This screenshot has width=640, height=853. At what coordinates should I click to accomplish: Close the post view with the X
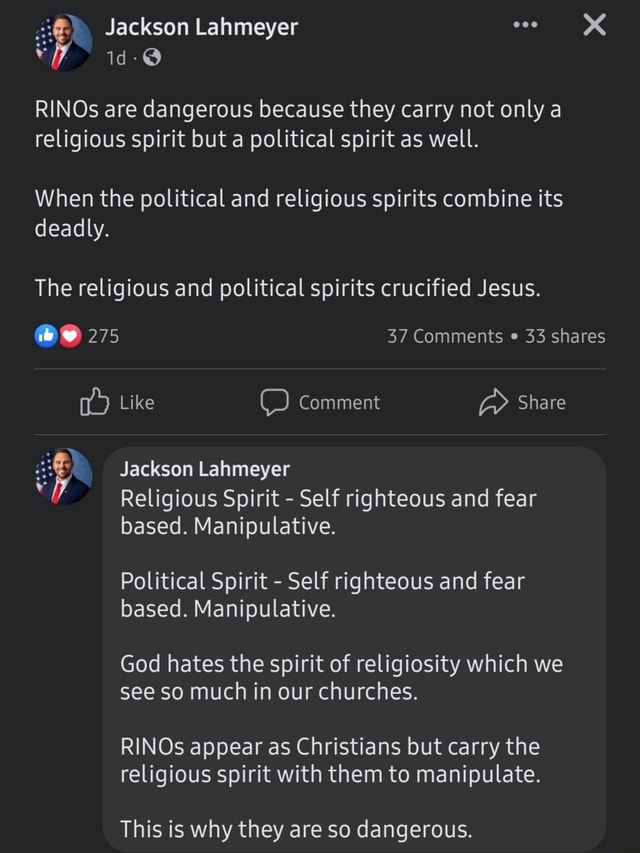(594, 27)
